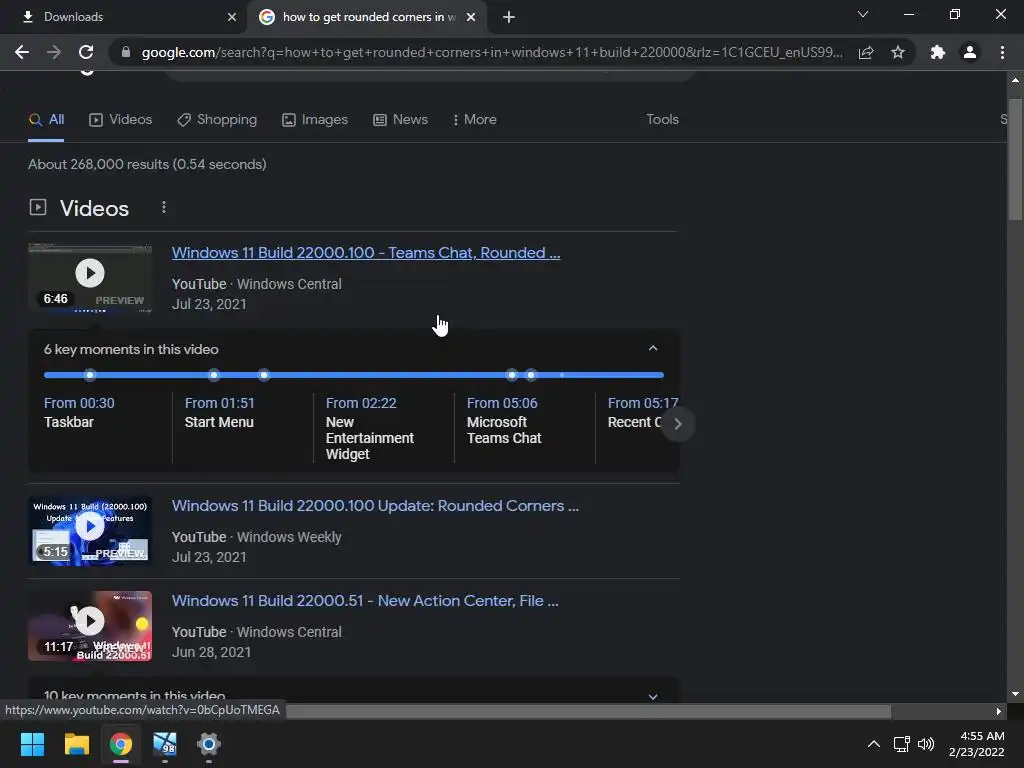1024x768 pixels.
Task: Open the tab search chevron
Action: (x=863, y=14)
